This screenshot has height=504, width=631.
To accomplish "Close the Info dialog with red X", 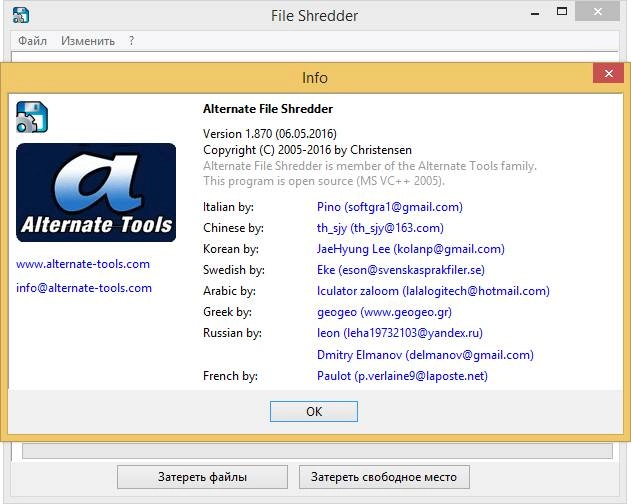I will [608, 74].
